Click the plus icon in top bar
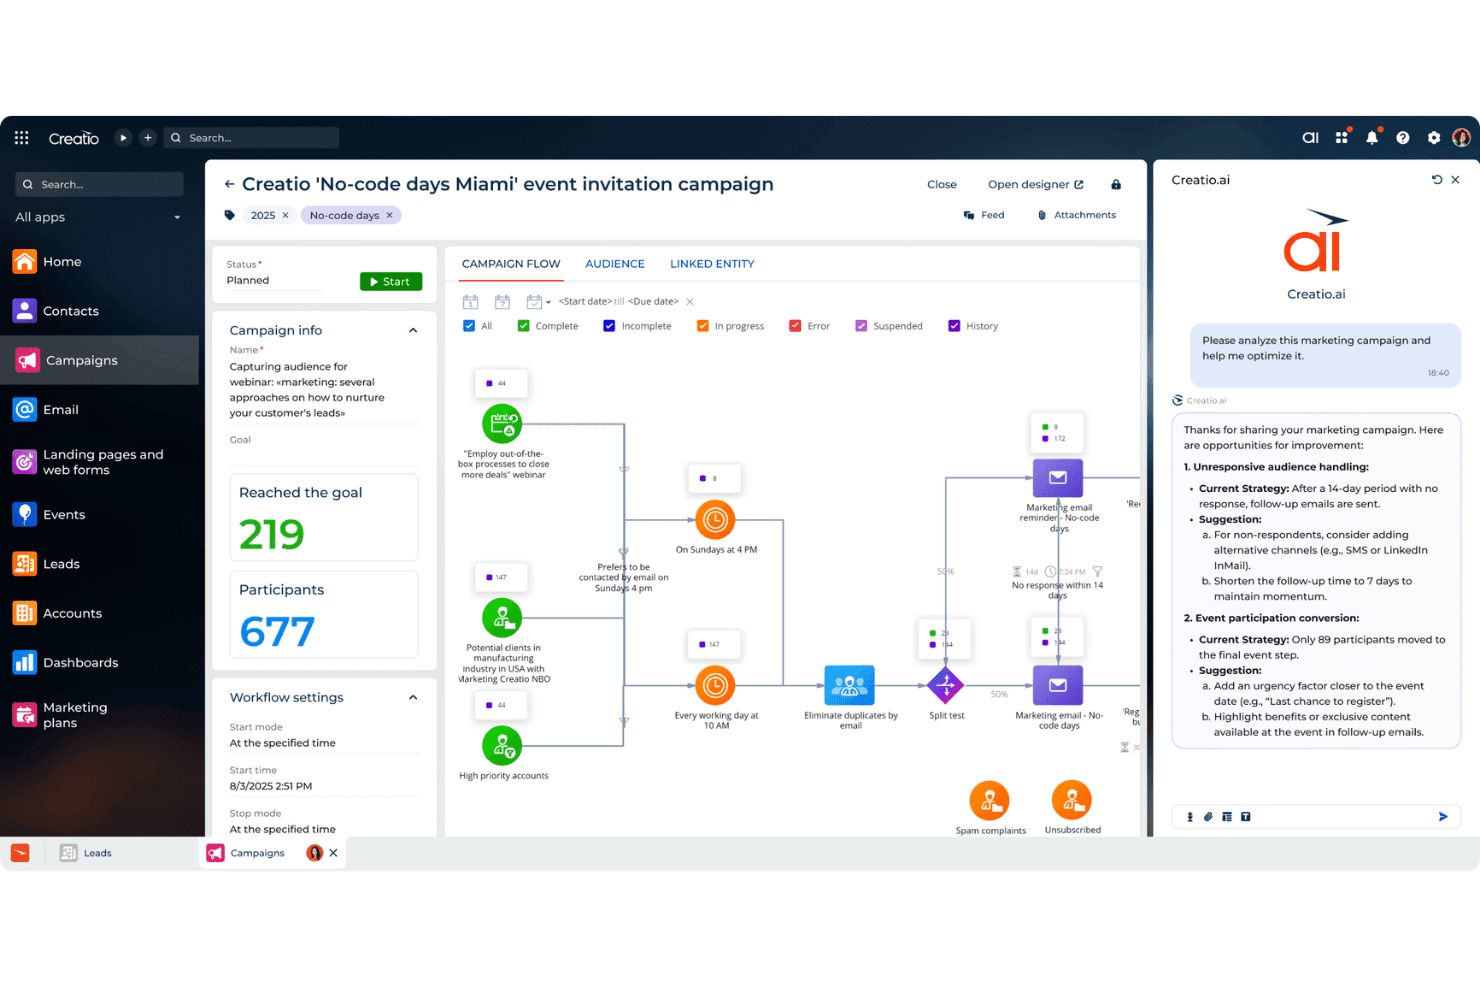Screen dimensions: 1480x987 (148, 138)
